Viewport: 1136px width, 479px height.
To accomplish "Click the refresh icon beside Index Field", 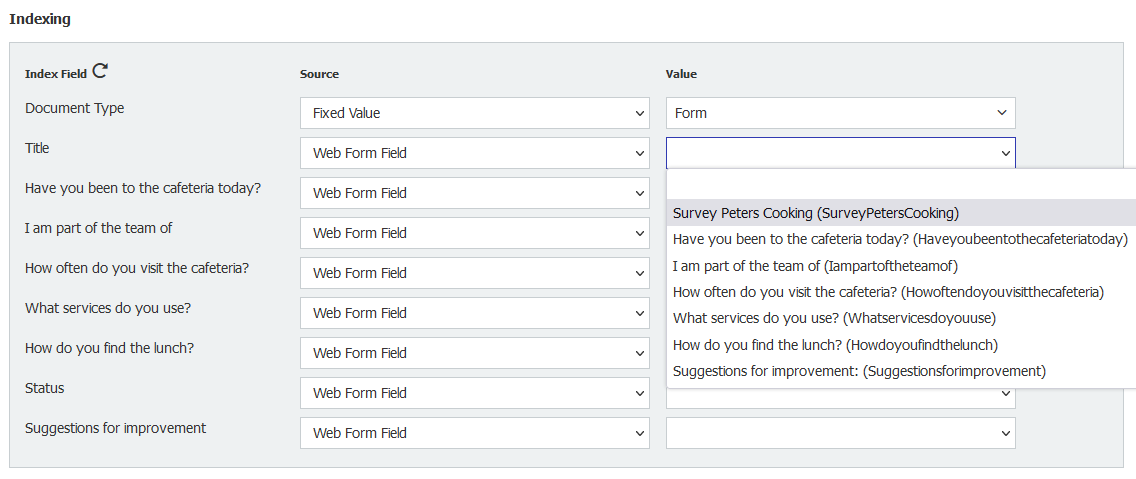I will pyautogui.click(x=100, y=71).
